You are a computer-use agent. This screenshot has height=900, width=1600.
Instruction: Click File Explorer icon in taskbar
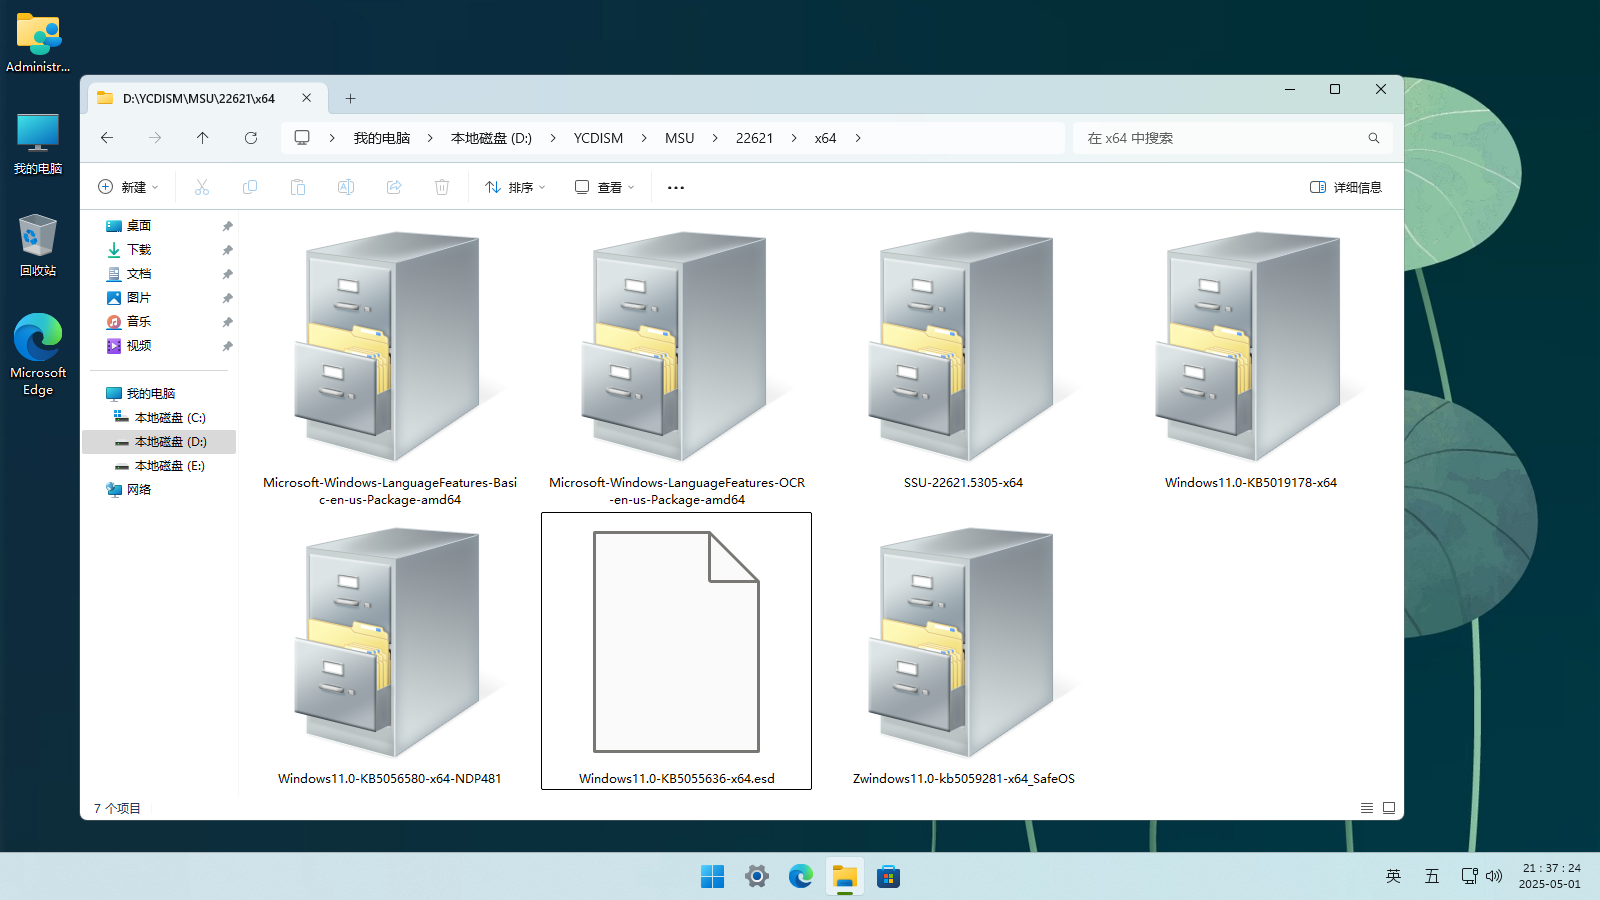click(x=845, y=877)
